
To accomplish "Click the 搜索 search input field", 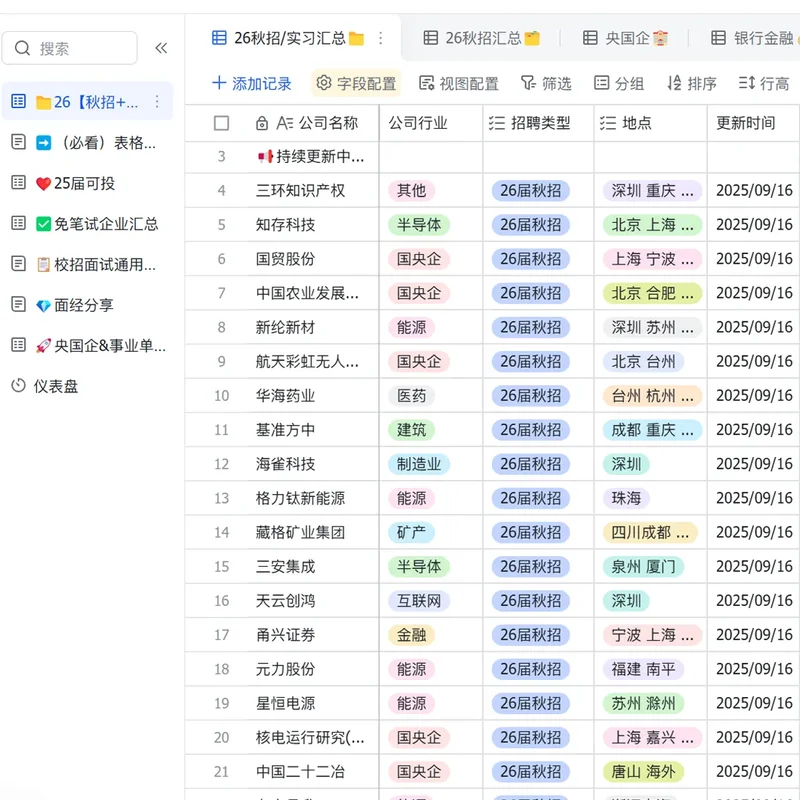I will [x=70, y=48].
